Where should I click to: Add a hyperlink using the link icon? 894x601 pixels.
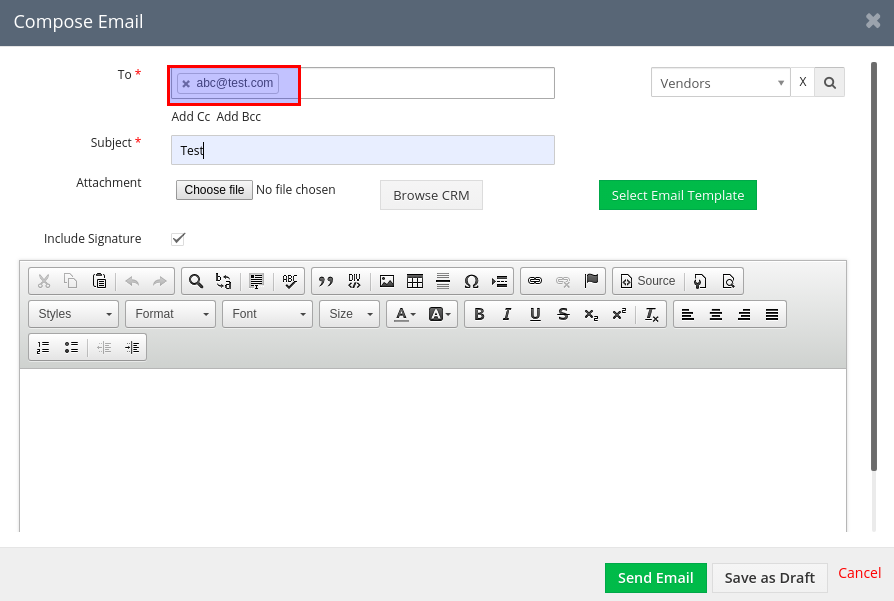coord(533,281)
